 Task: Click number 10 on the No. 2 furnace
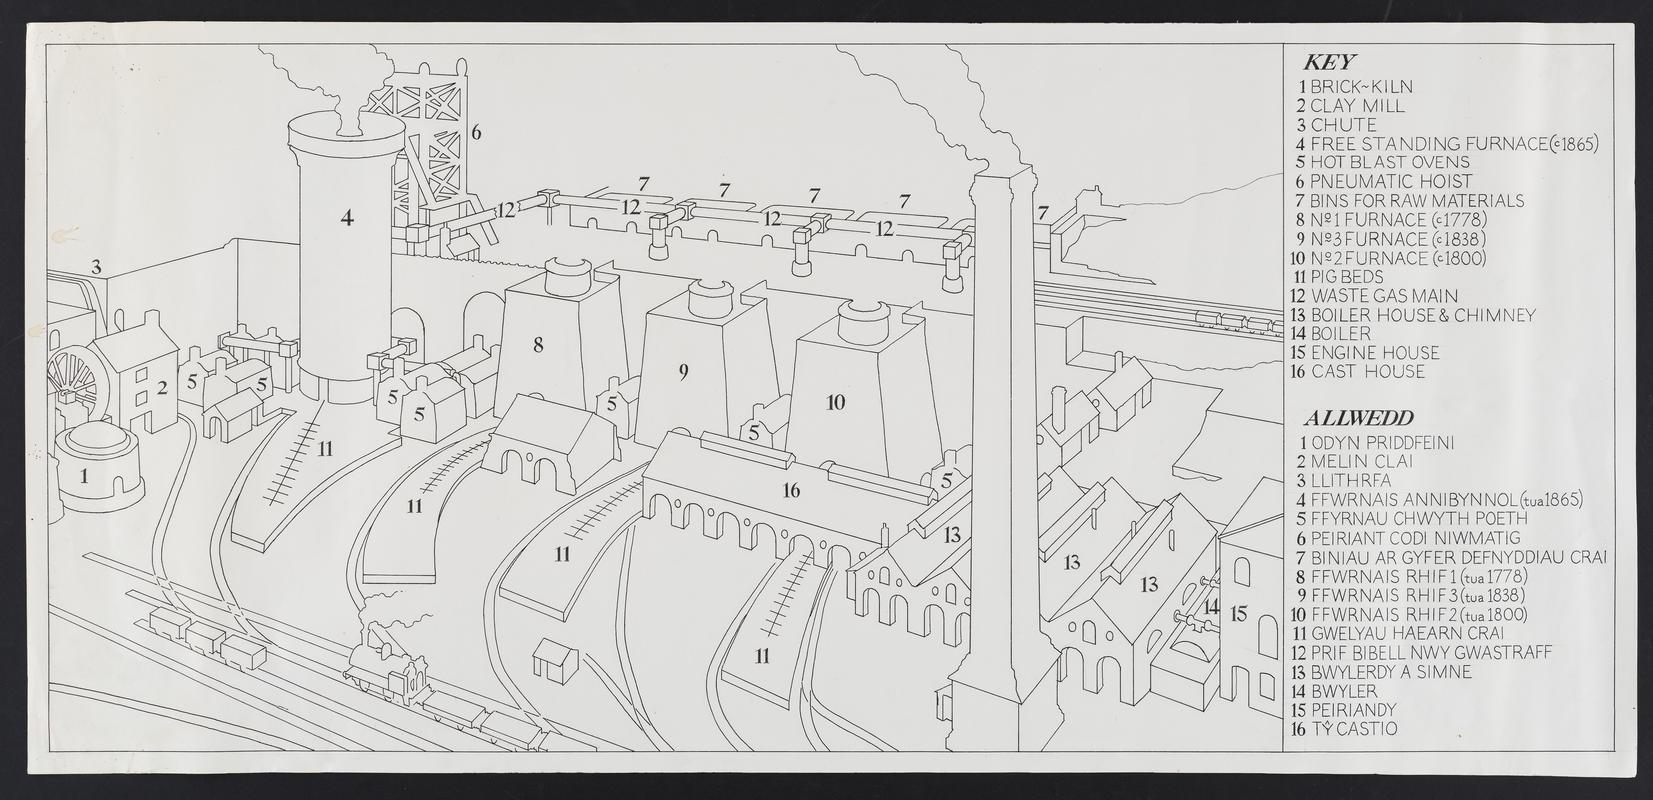pyautogui.click(x=836, y=402)
